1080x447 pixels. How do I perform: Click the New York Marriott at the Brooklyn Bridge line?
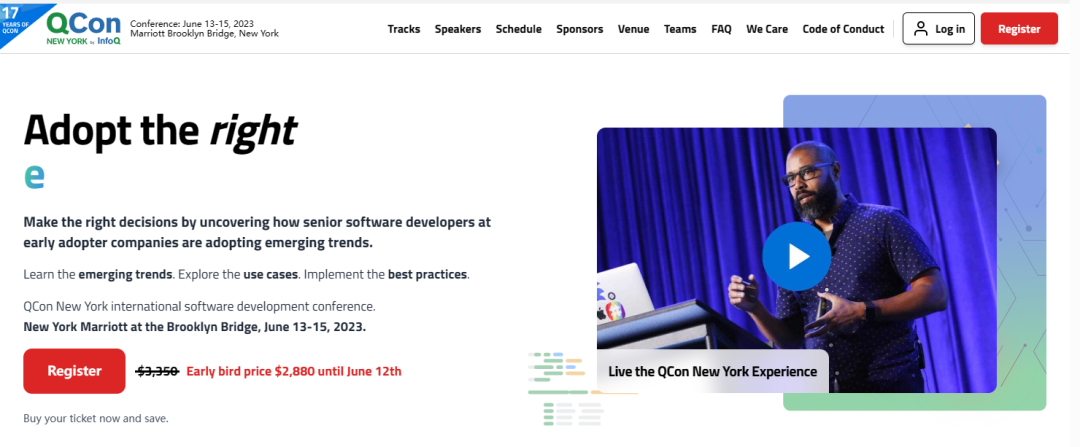[194, 326]
